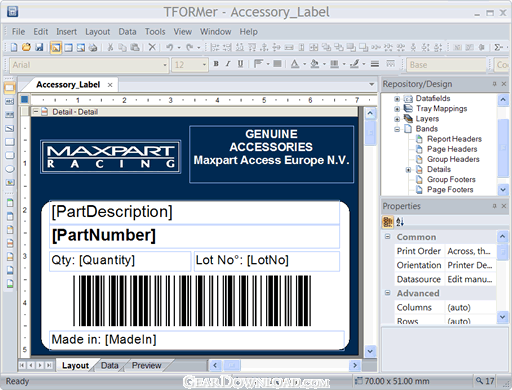512x390 pixels.
Task: Click the Bring to Front icon
Action: coord(351,48)
